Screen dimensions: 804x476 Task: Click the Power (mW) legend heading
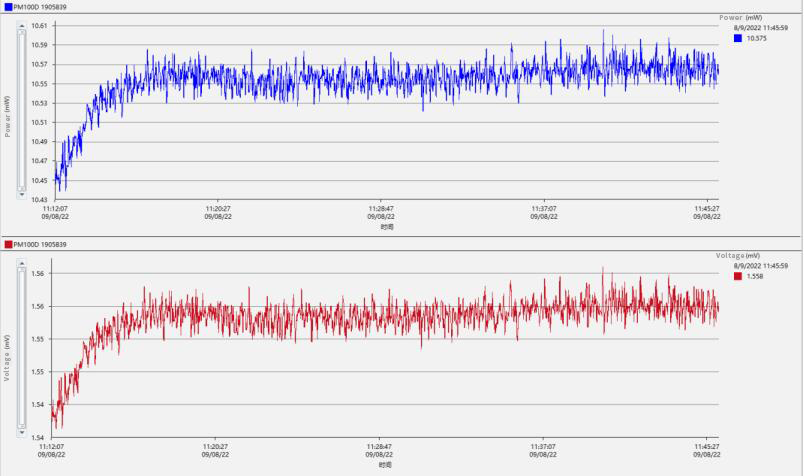pos(741,17)
